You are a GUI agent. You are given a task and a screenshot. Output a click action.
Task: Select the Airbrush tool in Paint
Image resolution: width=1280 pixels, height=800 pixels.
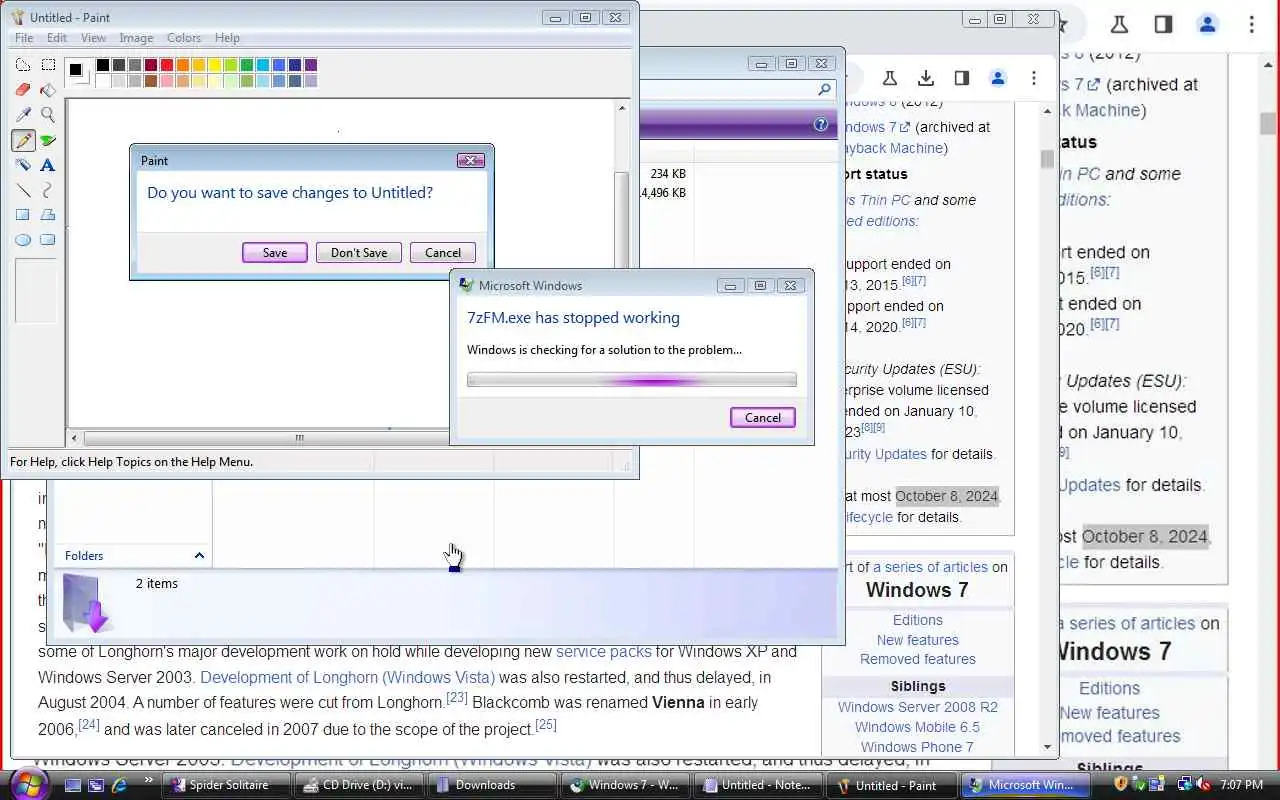23,165
